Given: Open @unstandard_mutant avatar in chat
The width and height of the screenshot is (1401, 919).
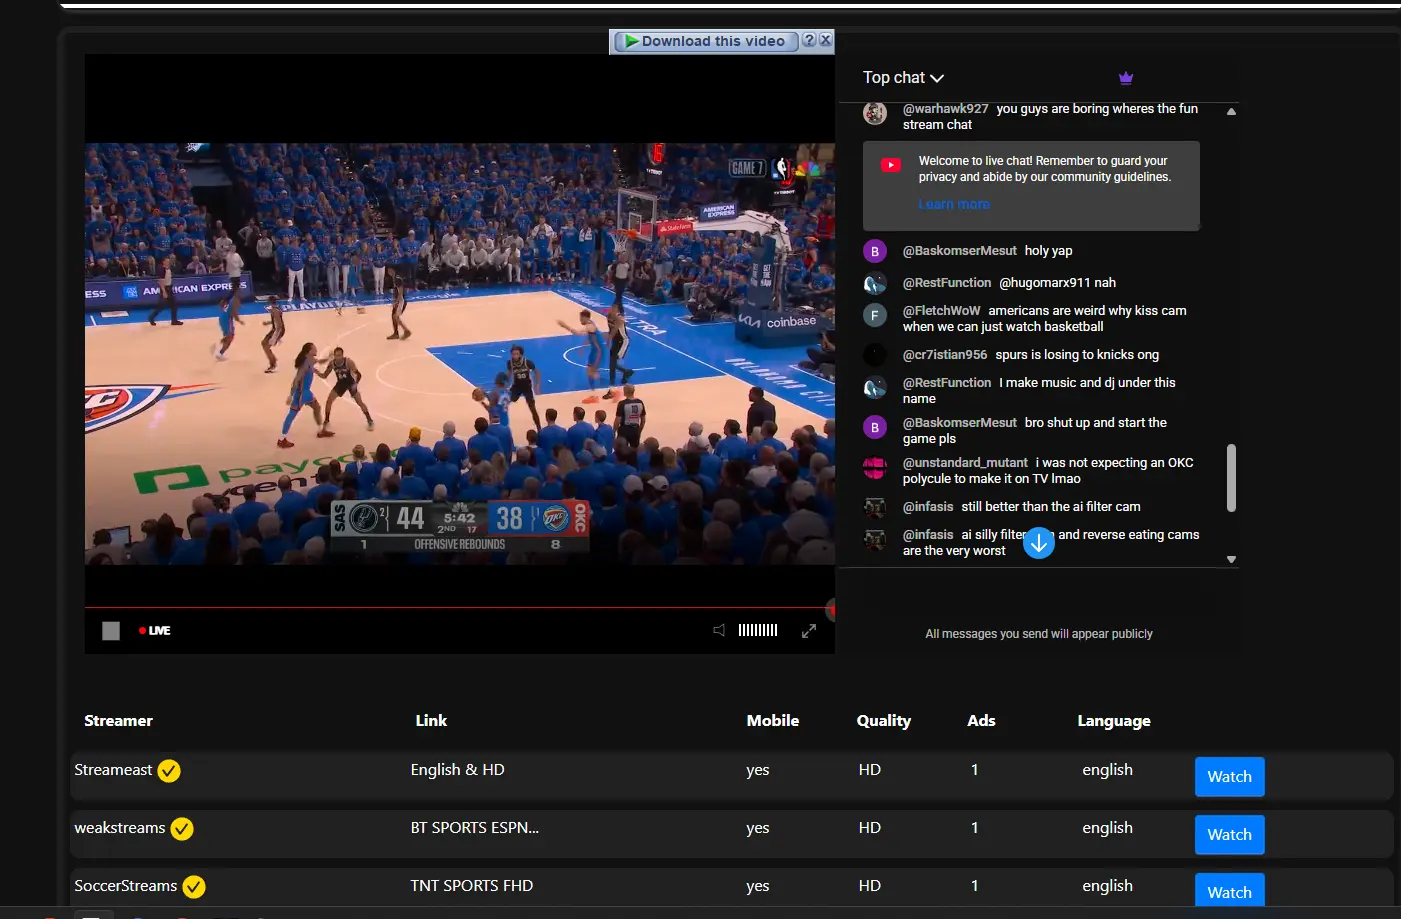Looking at the screenshot, I should (x=875, y=467).
